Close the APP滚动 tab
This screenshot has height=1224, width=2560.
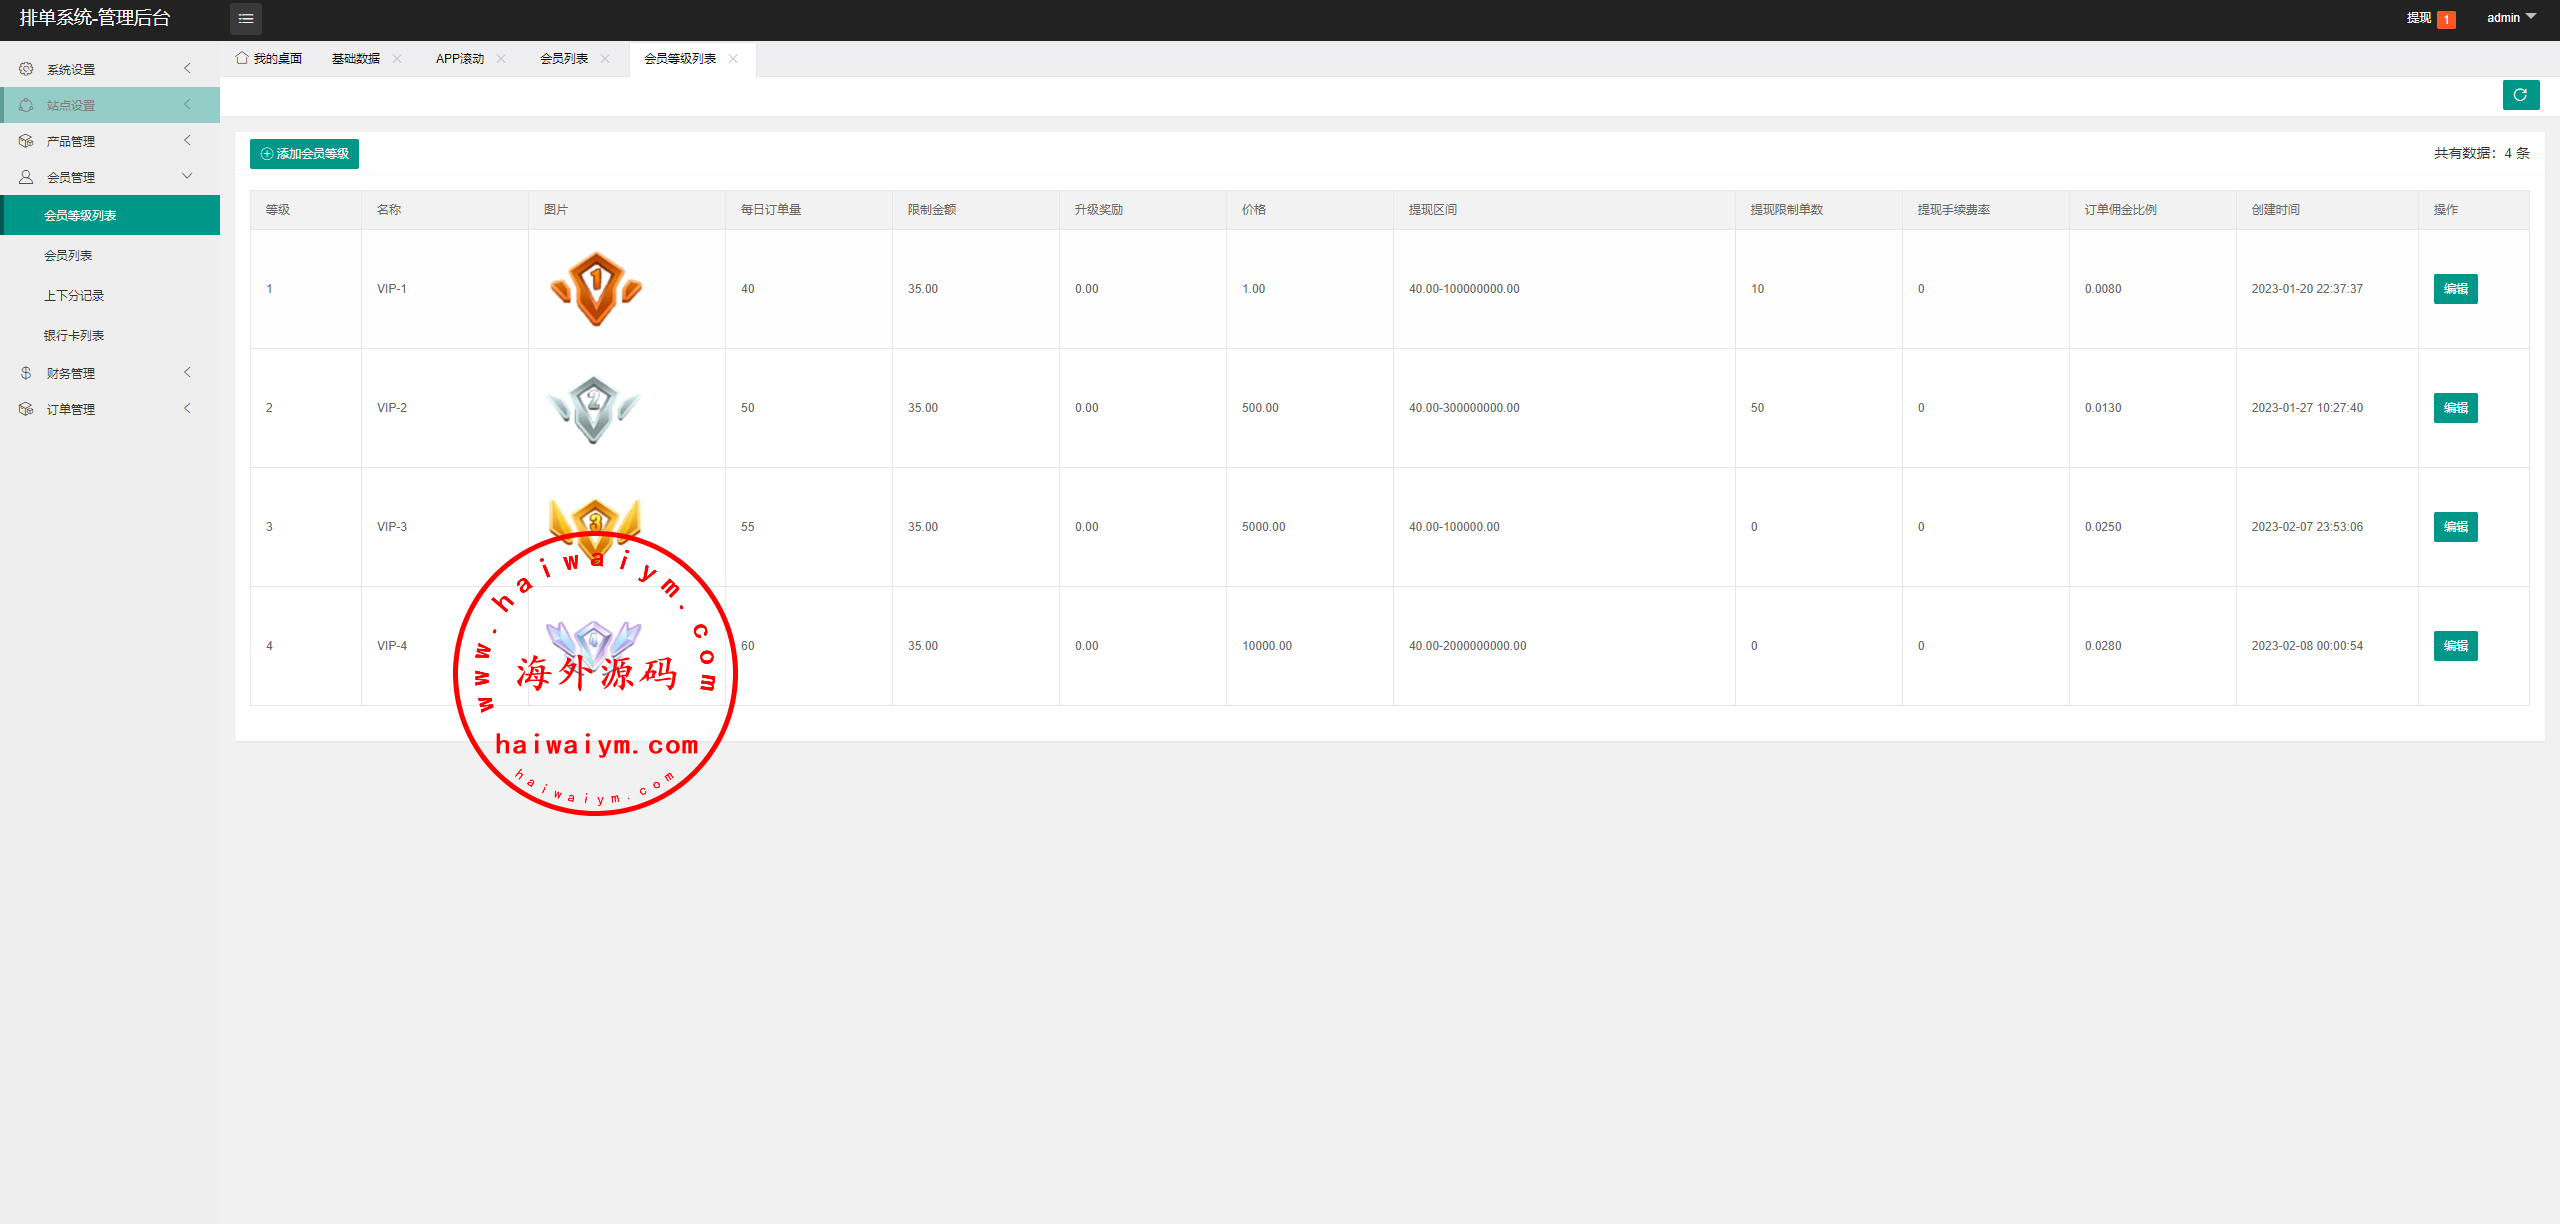tap(501, 59)
